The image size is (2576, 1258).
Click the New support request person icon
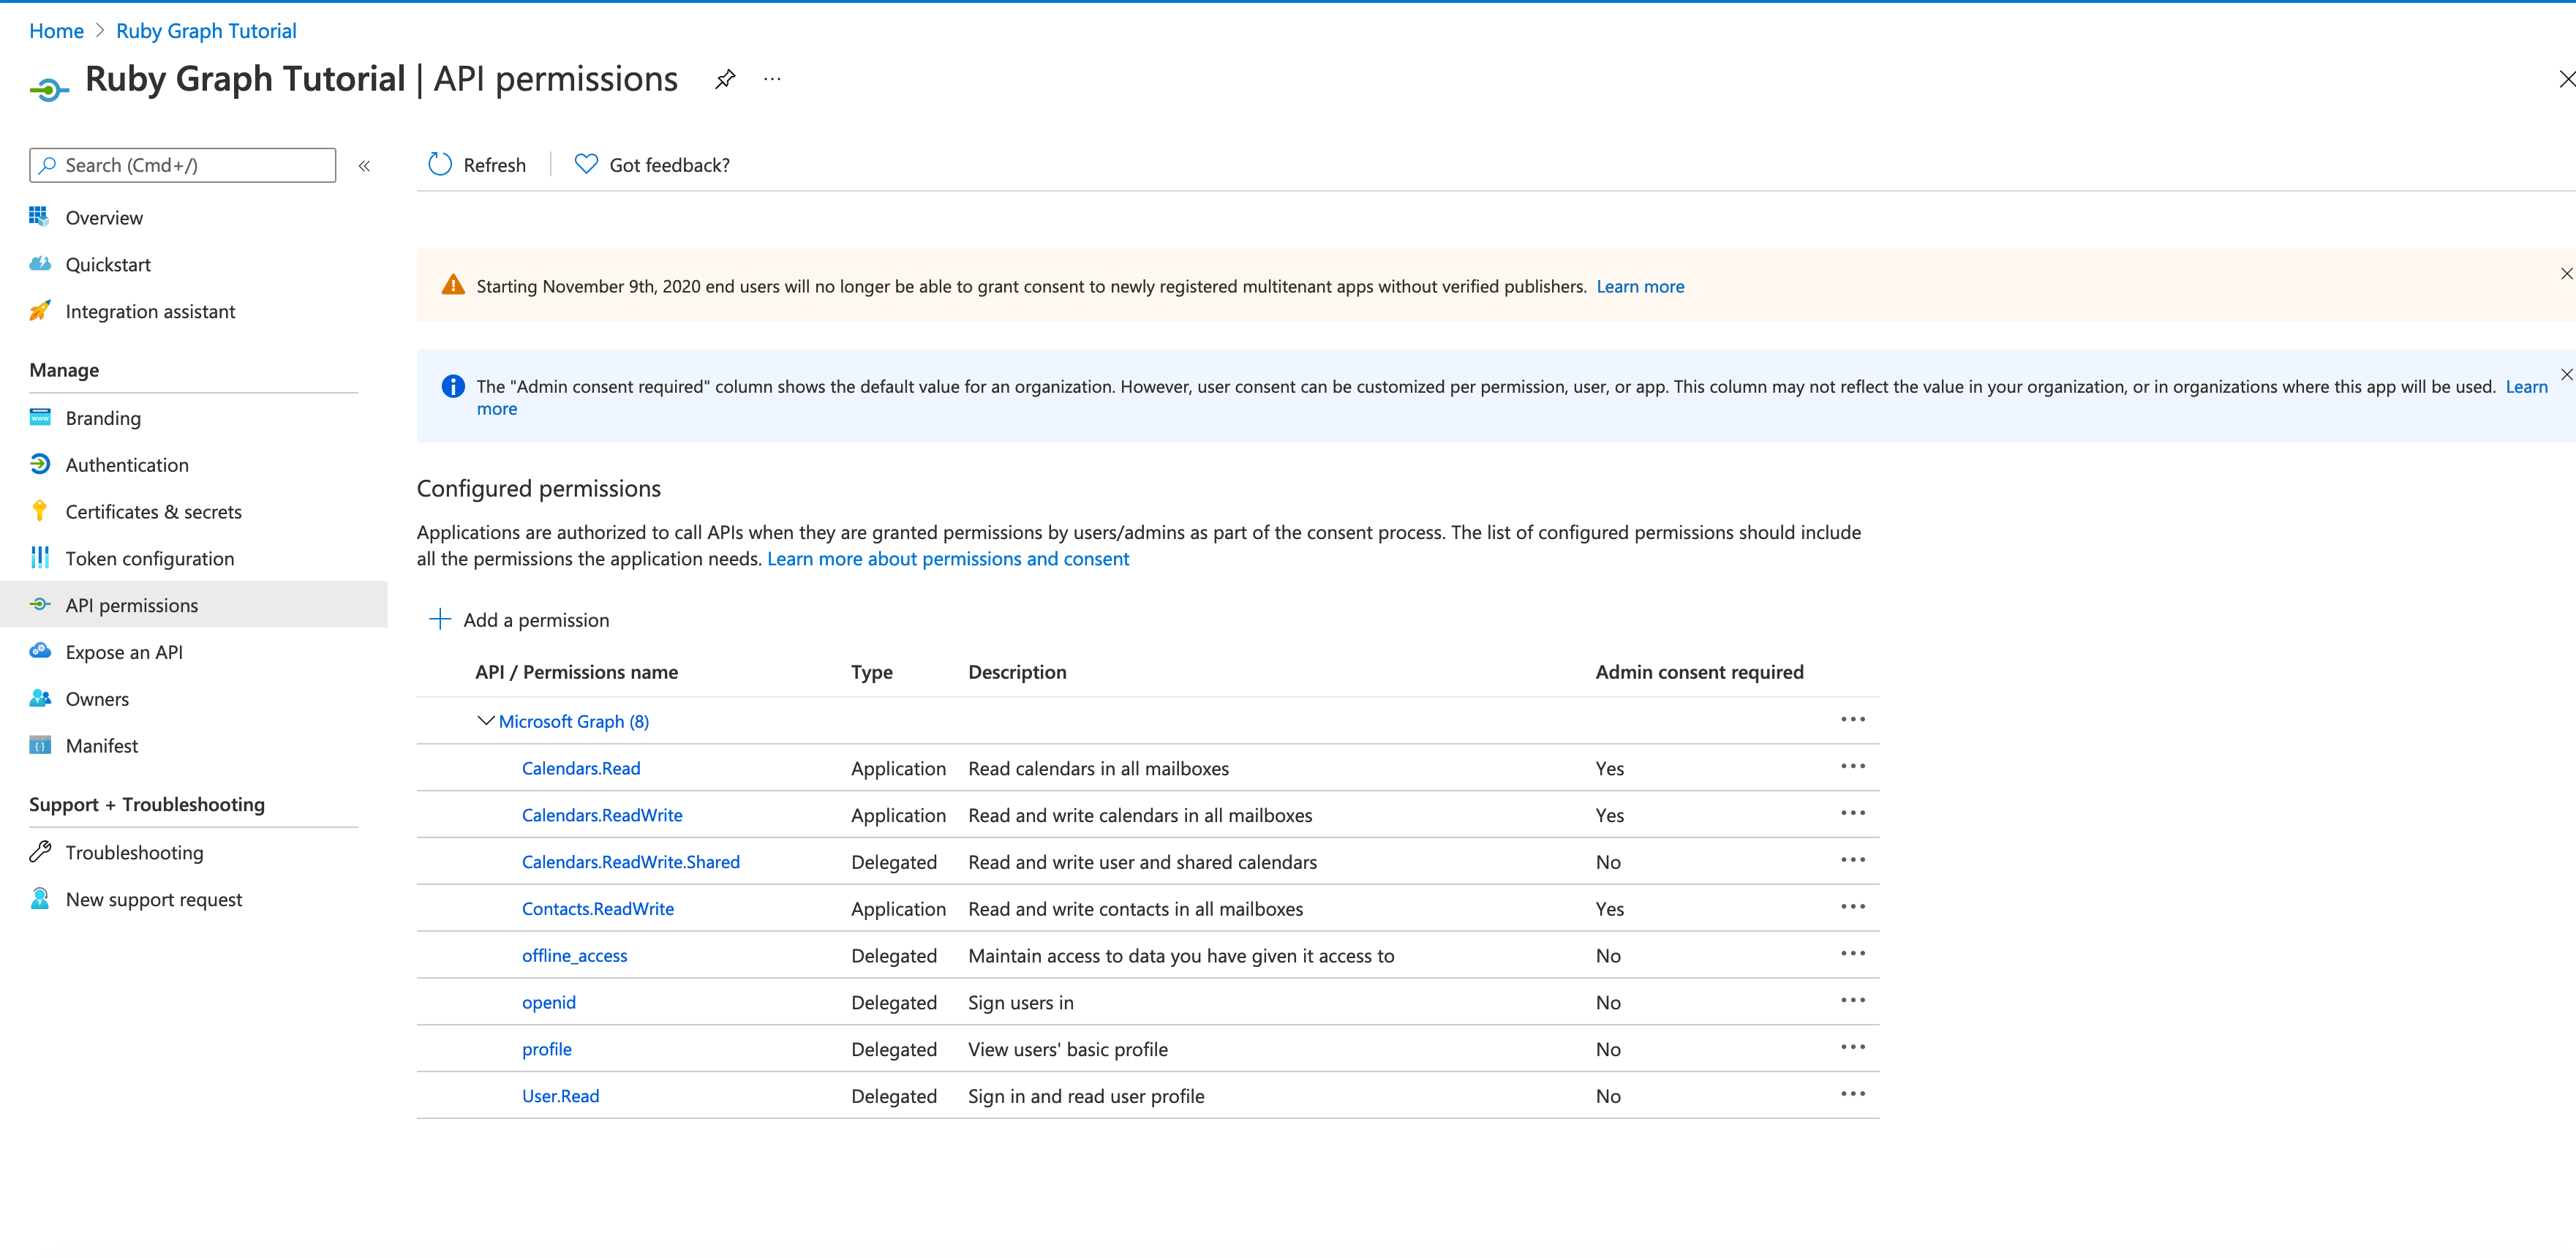[39, 899]
